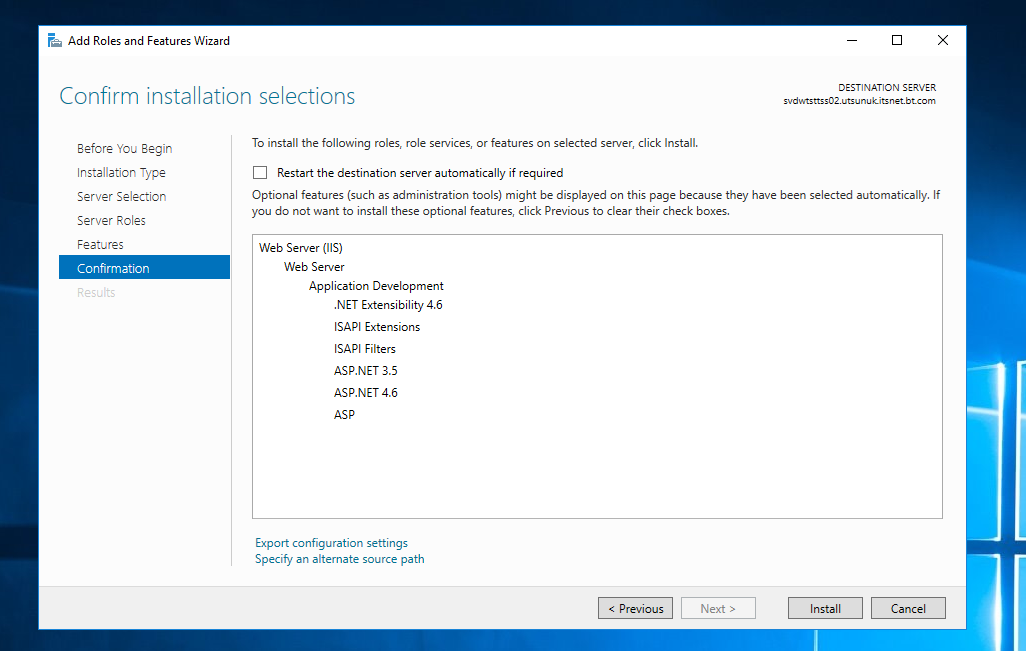Select ISAPI Filters in the list
The image size is (1026, 651).
(x=364, y=349)
